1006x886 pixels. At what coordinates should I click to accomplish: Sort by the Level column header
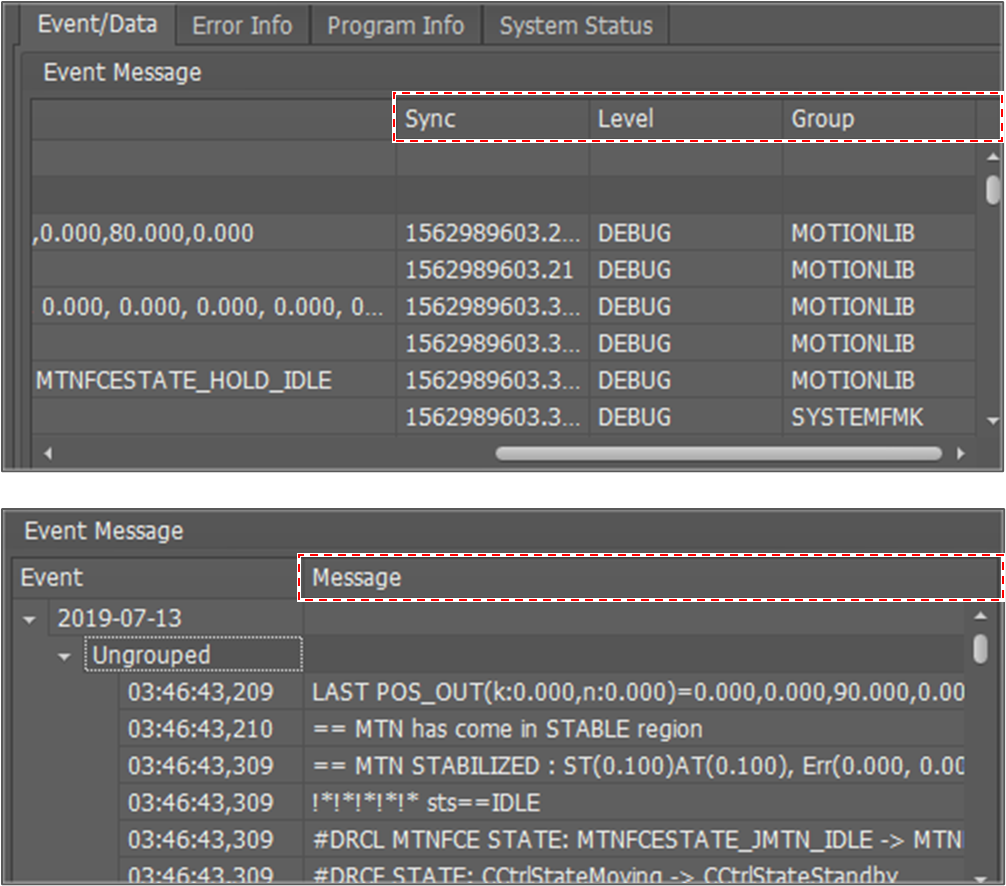685,119
